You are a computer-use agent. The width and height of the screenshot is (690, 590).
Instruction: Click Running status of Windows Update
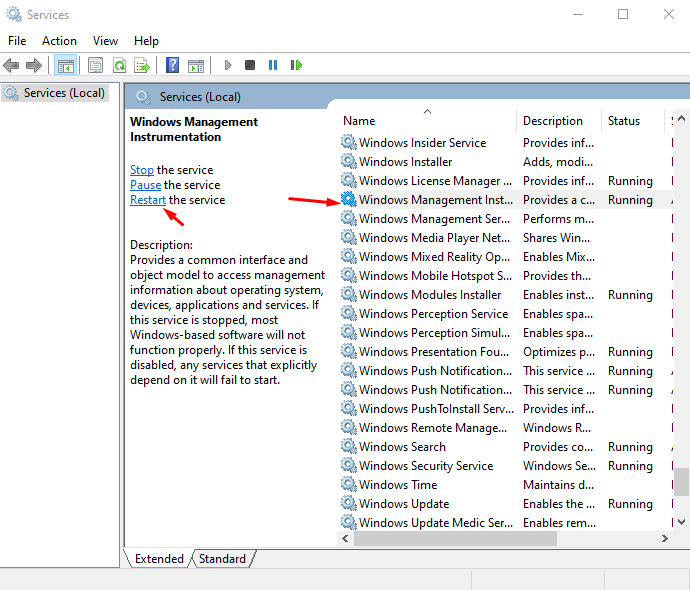click(x=630, y=504)
